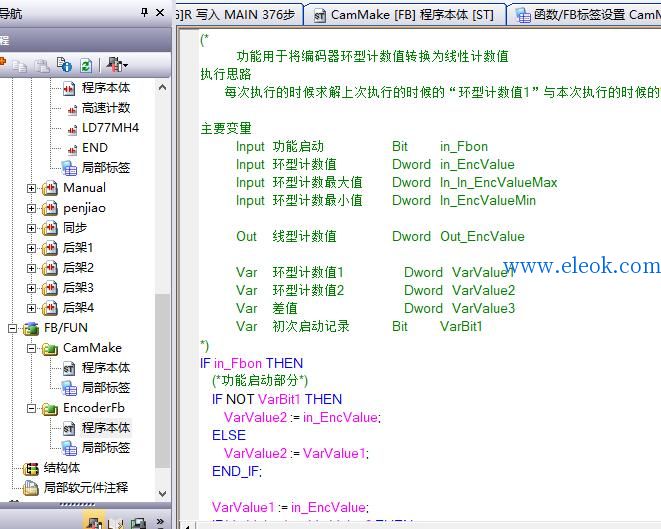
Task: Select the CamMake function block
Action: [92, 348]
